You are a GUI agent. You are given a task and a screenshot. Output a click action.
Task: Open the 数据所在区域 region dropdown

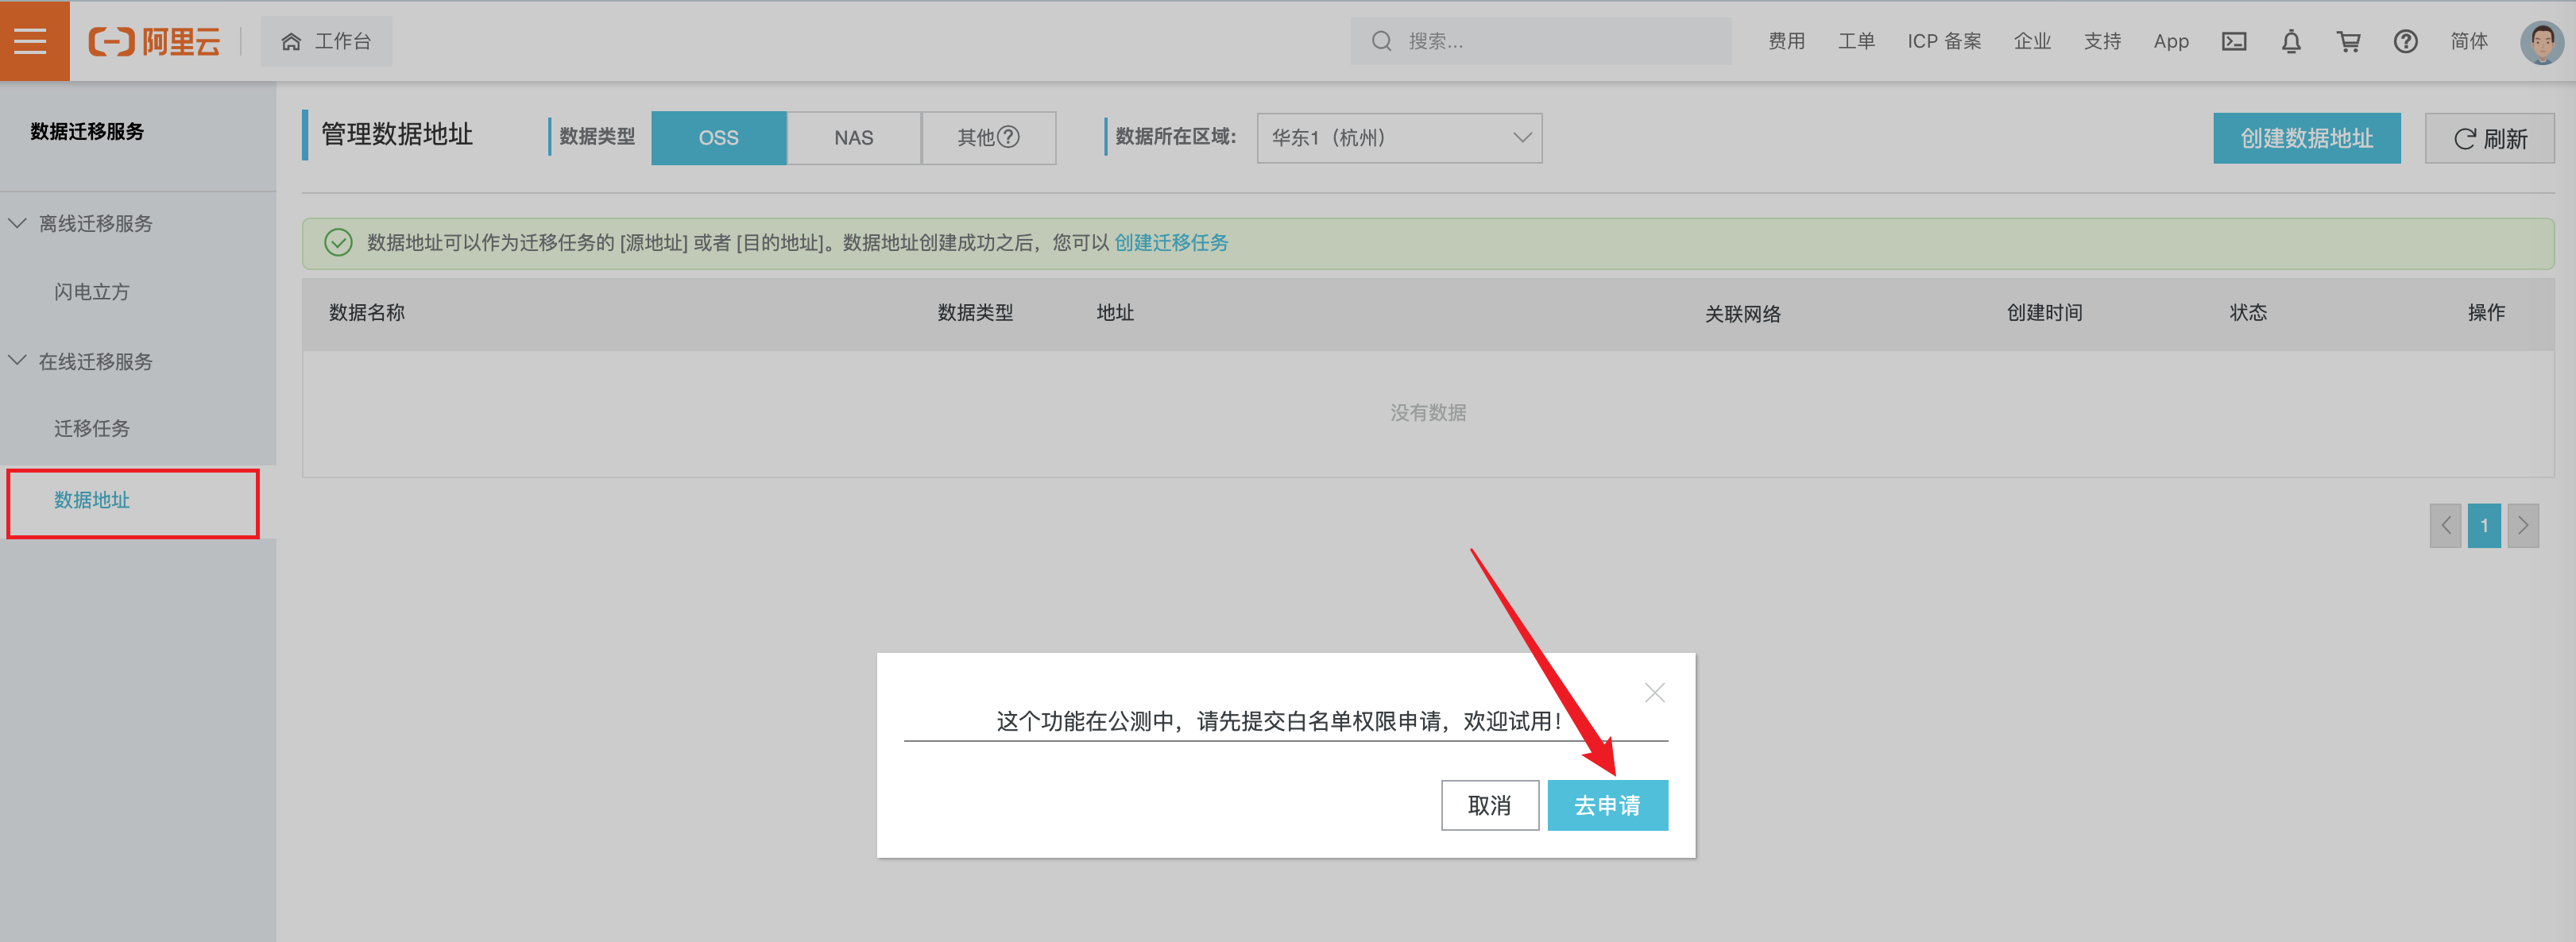[x=1399, y=138]
